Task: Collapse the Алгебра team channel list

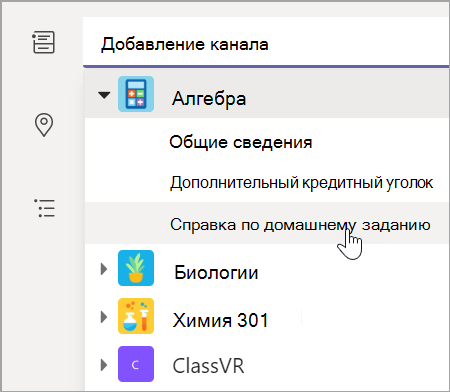Action: [x=104, y=95]
